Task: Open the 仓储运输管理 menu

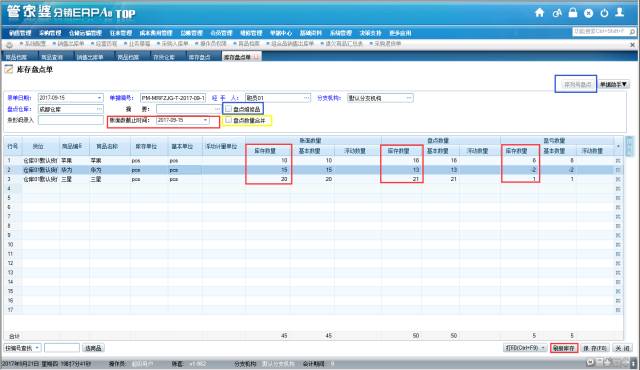Action: [x=85, y=33]
